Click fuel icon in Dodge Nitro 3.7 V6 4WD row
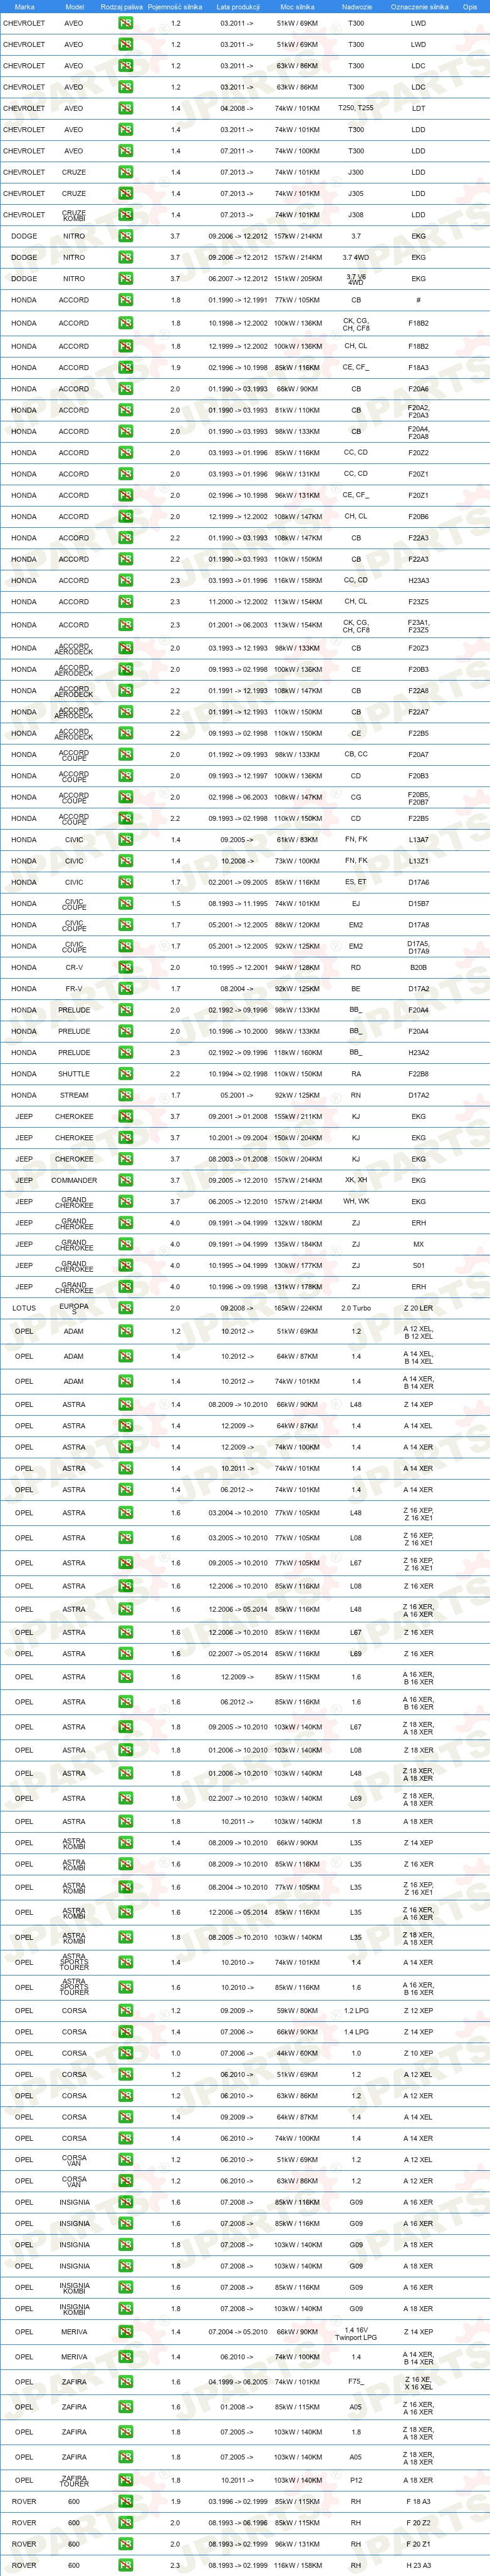This screenshot has width=490, height=2576. [x=125, y=279]
